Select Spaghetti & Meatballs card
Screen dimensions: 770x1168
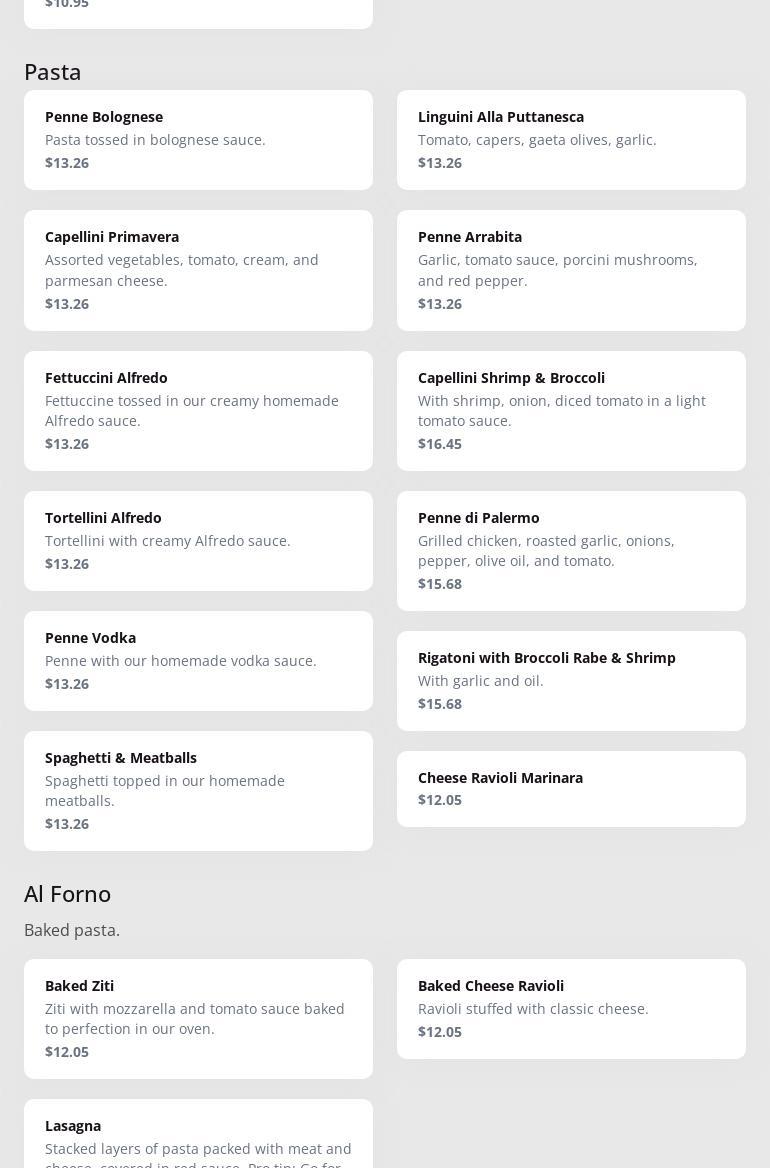[198, 790]
